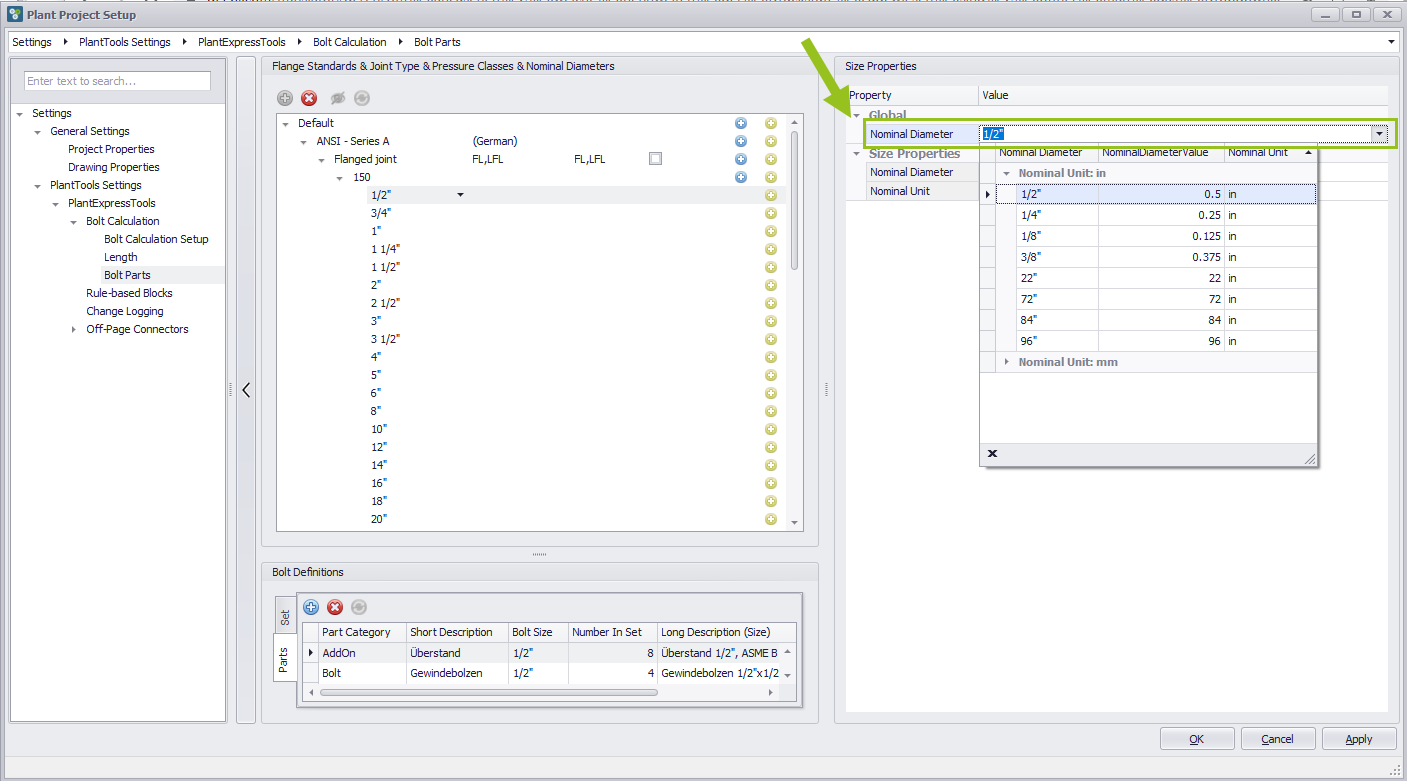The image size is (1407, 781).
Task: Click the yellow plus icon in the 2" row
Action: [771, 285]
